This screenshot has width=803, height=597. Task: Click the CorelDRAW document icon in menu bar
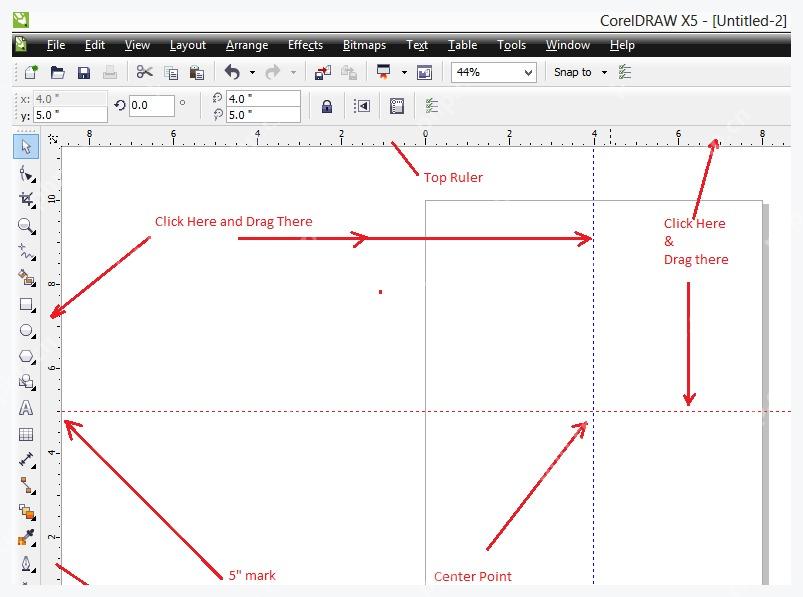(x=21, y=45)
